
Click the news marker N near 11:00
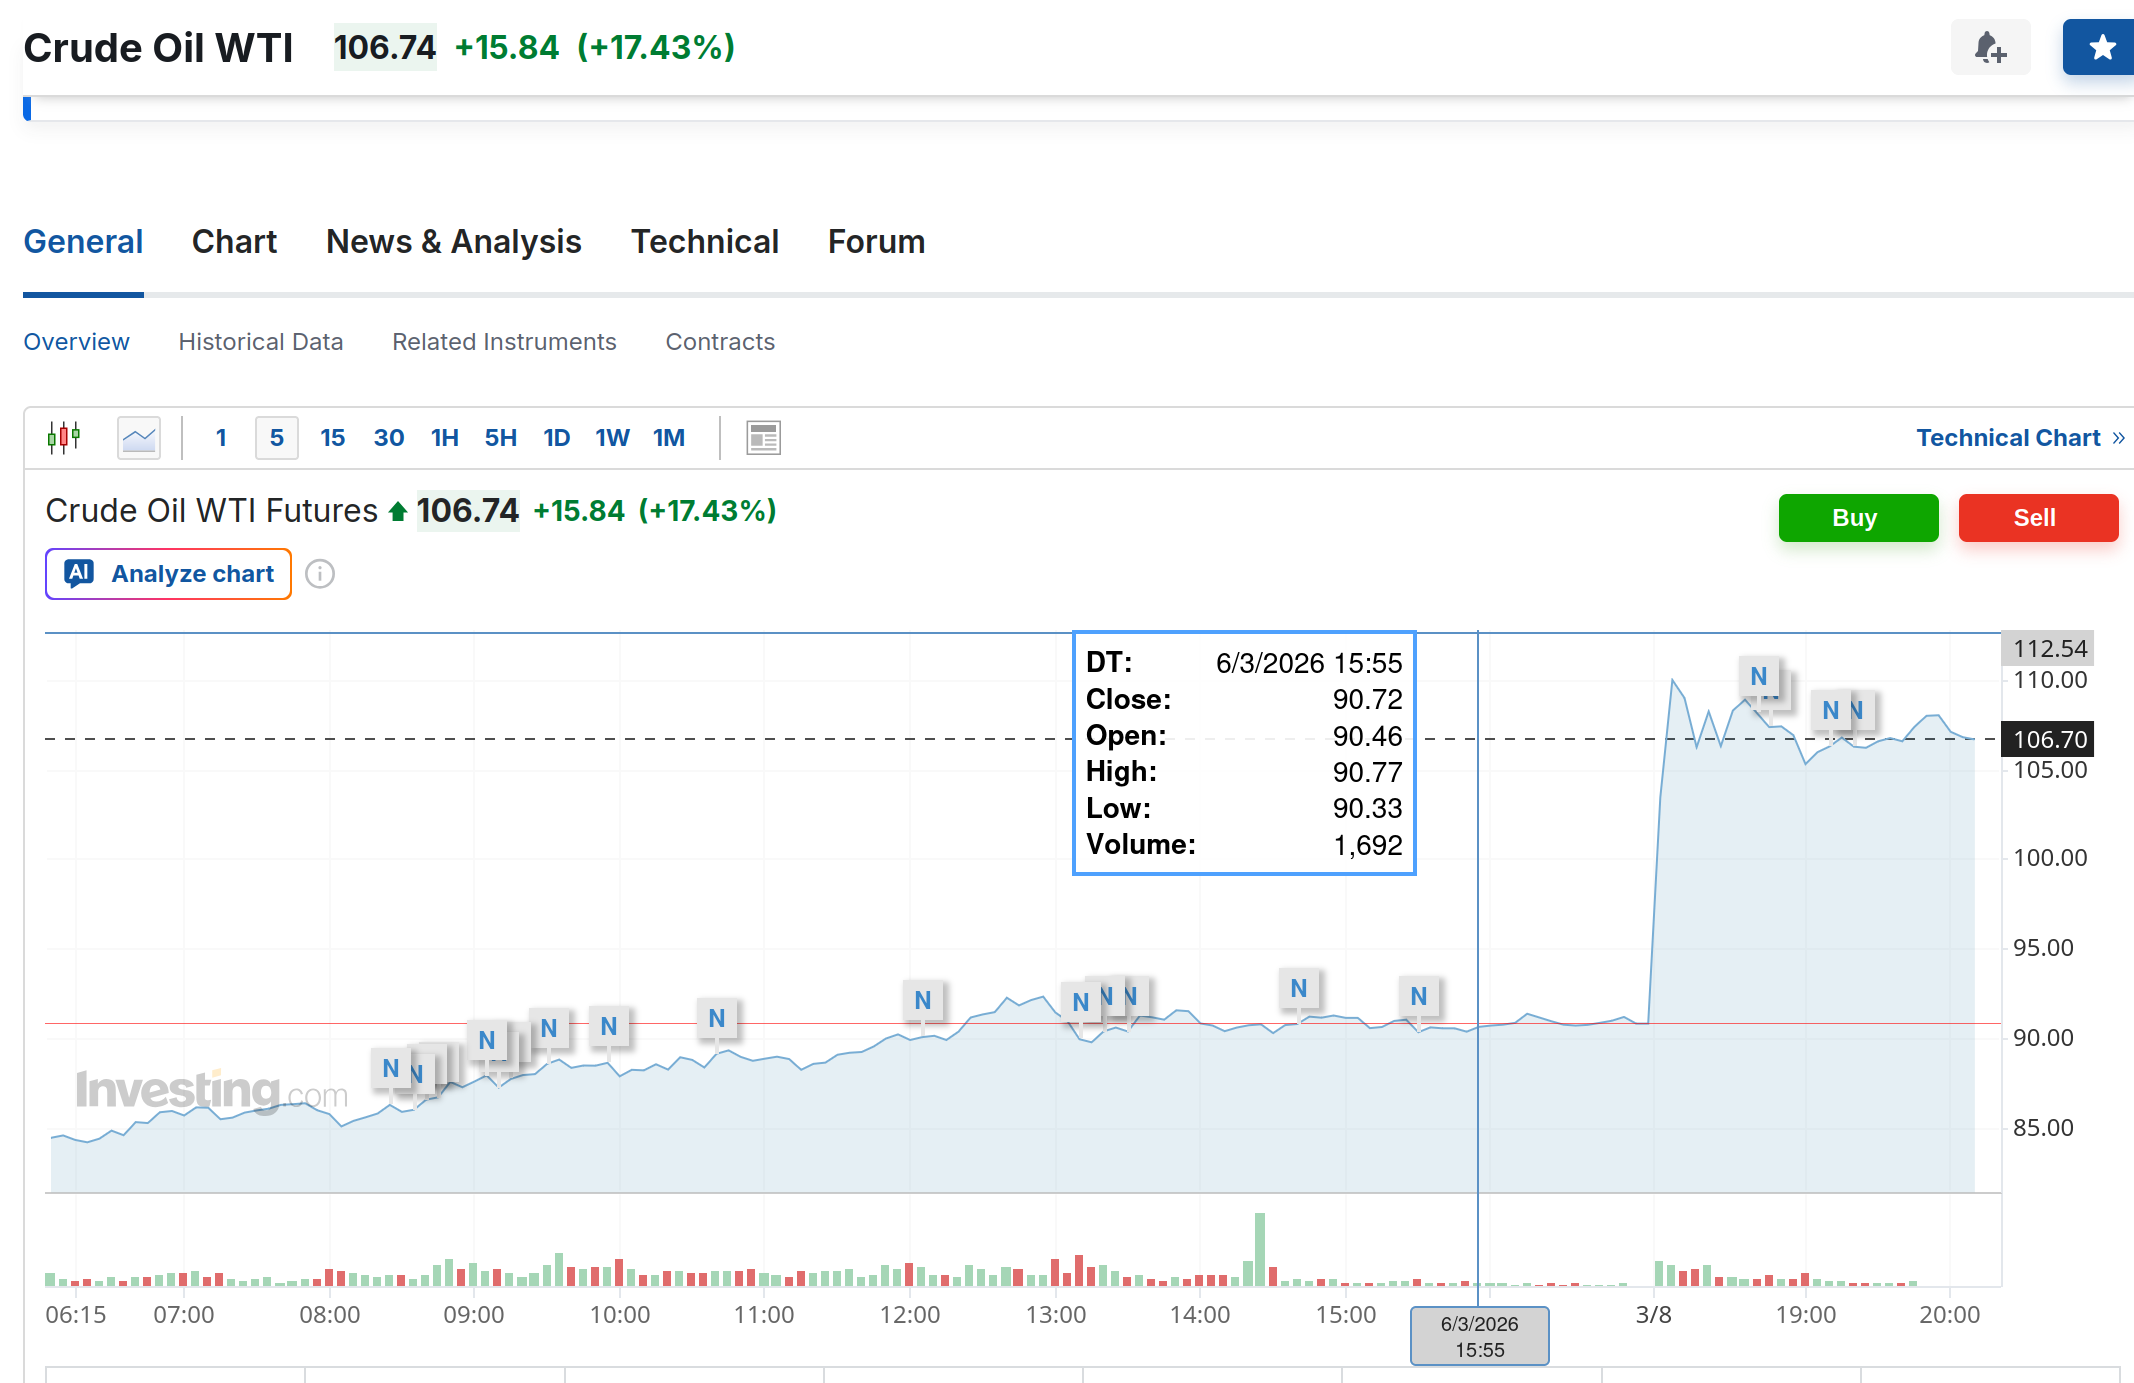point(717,1018)
